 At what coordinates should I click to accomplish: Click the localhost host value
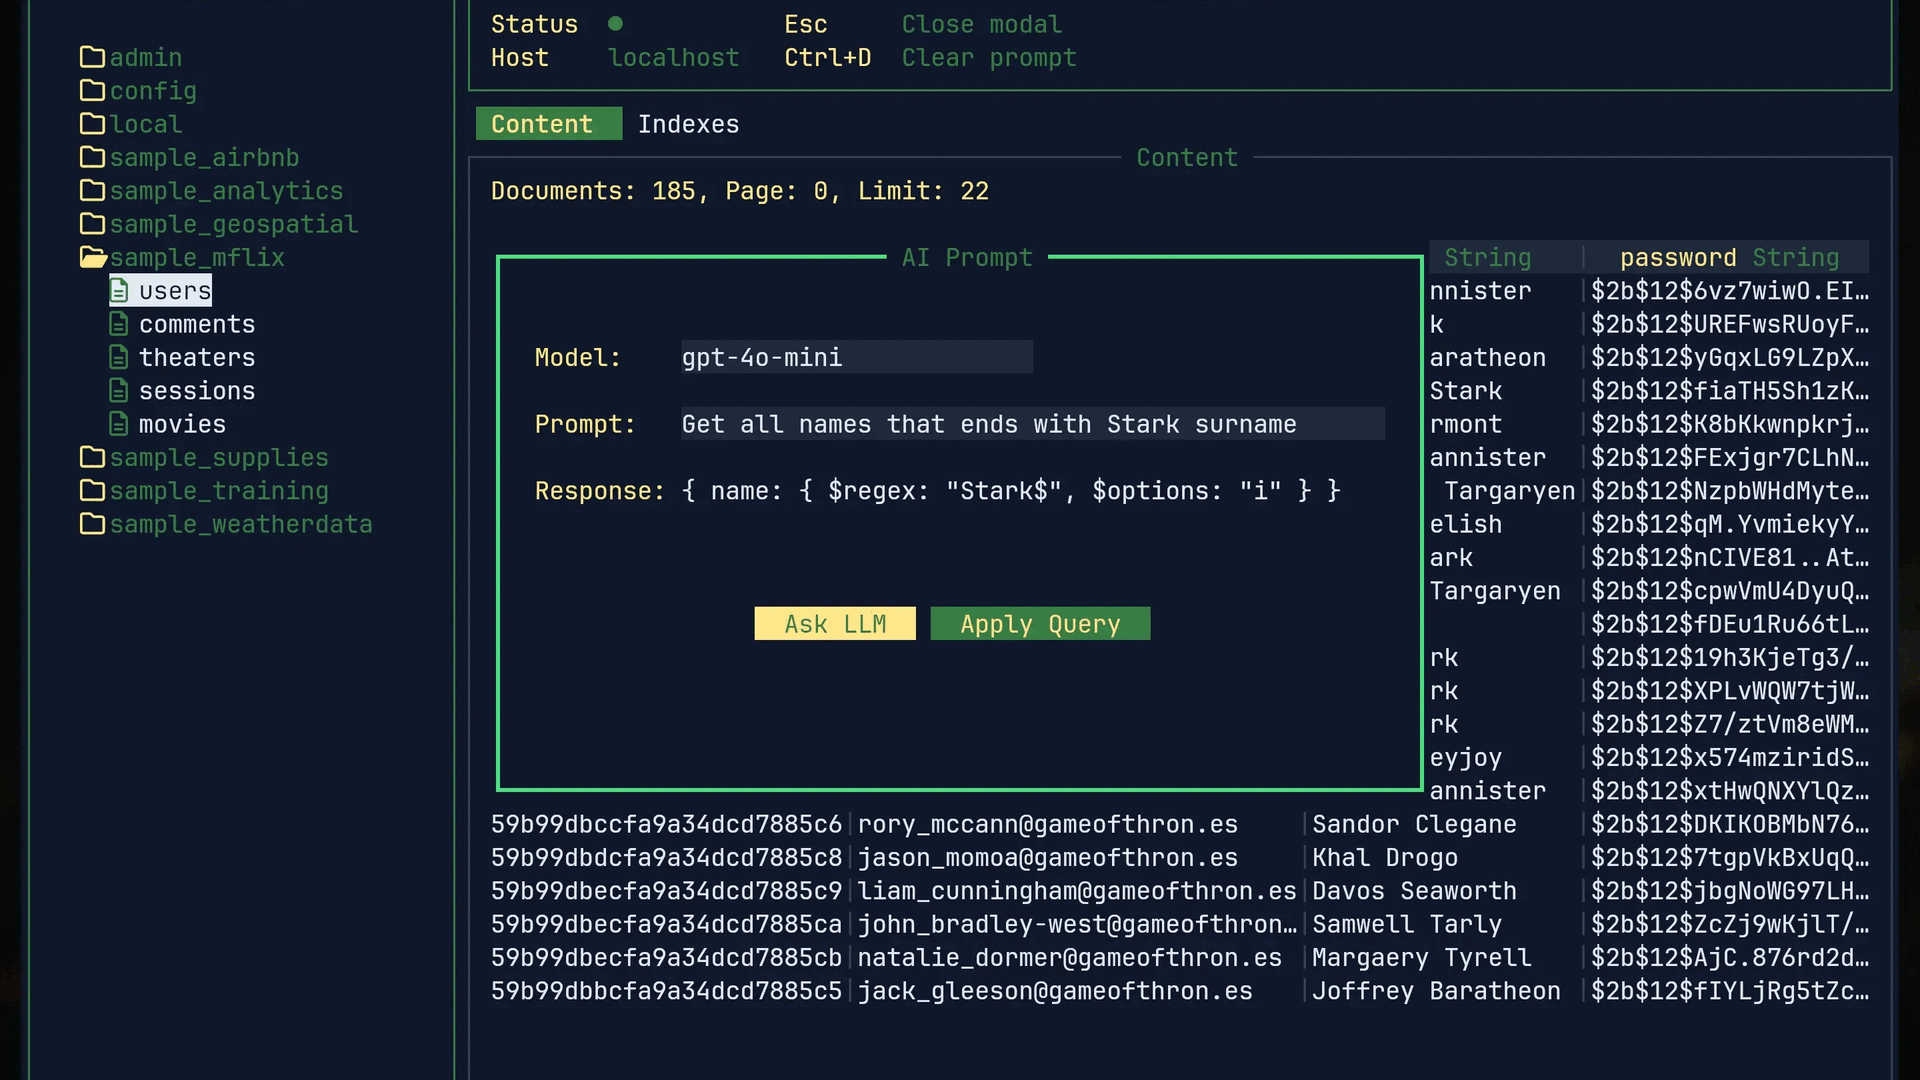674,57
